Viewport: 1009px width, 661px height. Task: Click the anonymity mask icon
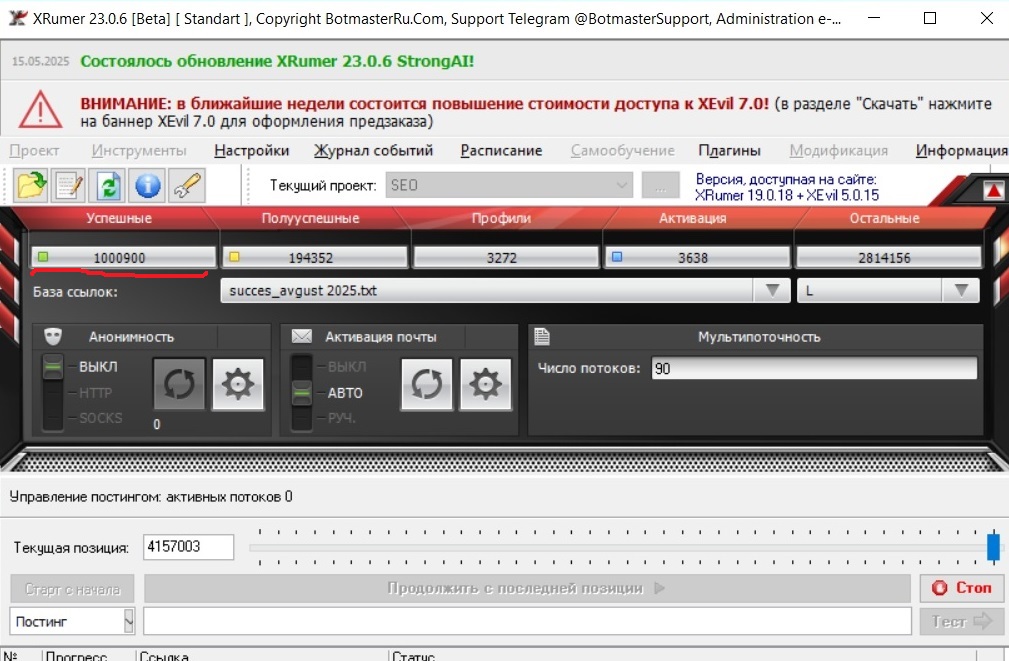53,336
